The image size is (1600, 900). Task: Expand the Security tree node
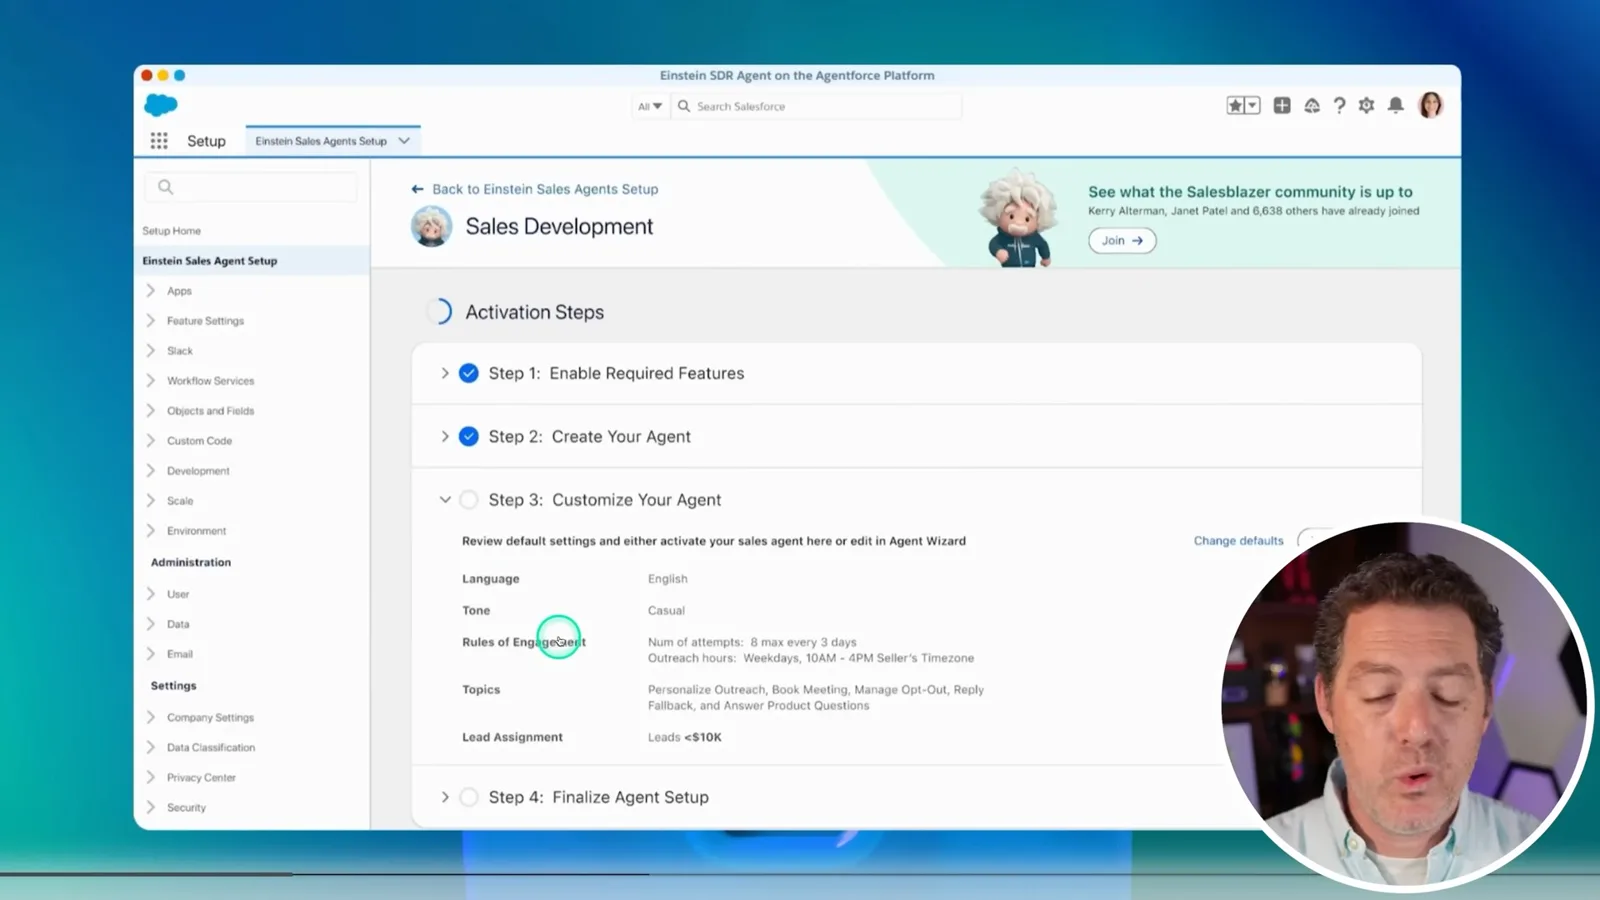click(151, 808)
